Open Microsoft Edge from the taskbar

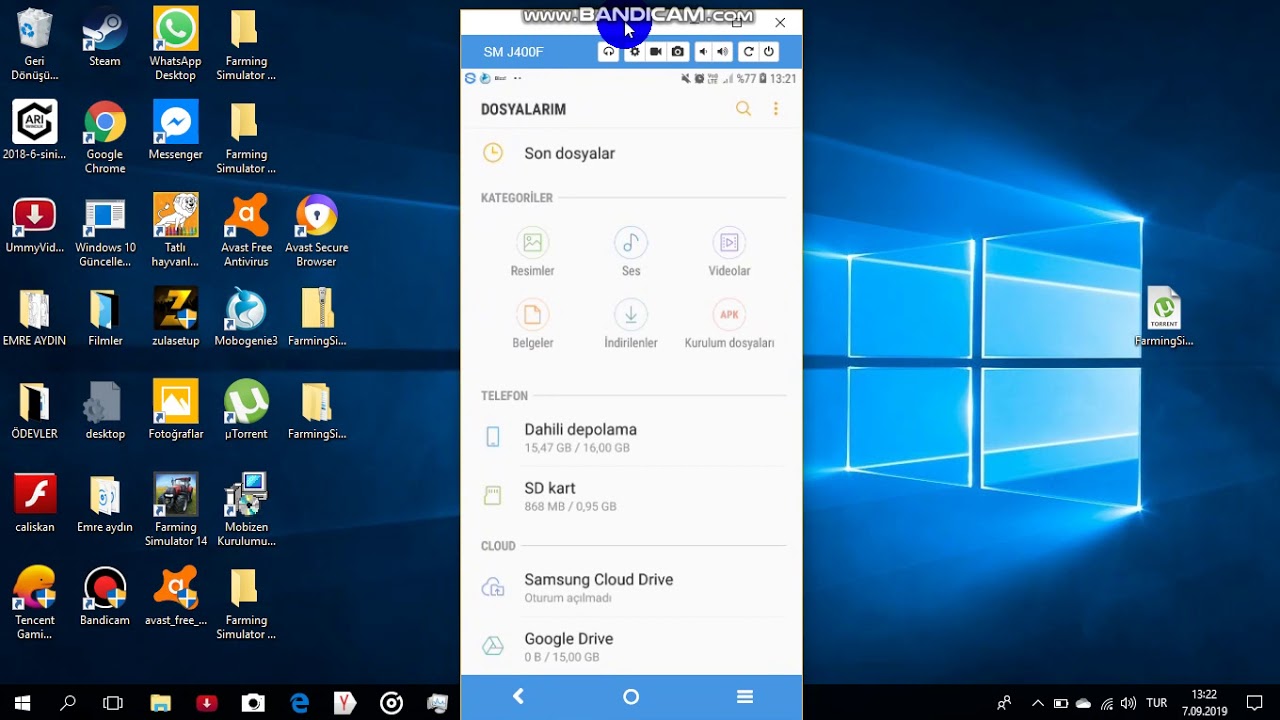[x=299, y=703]
